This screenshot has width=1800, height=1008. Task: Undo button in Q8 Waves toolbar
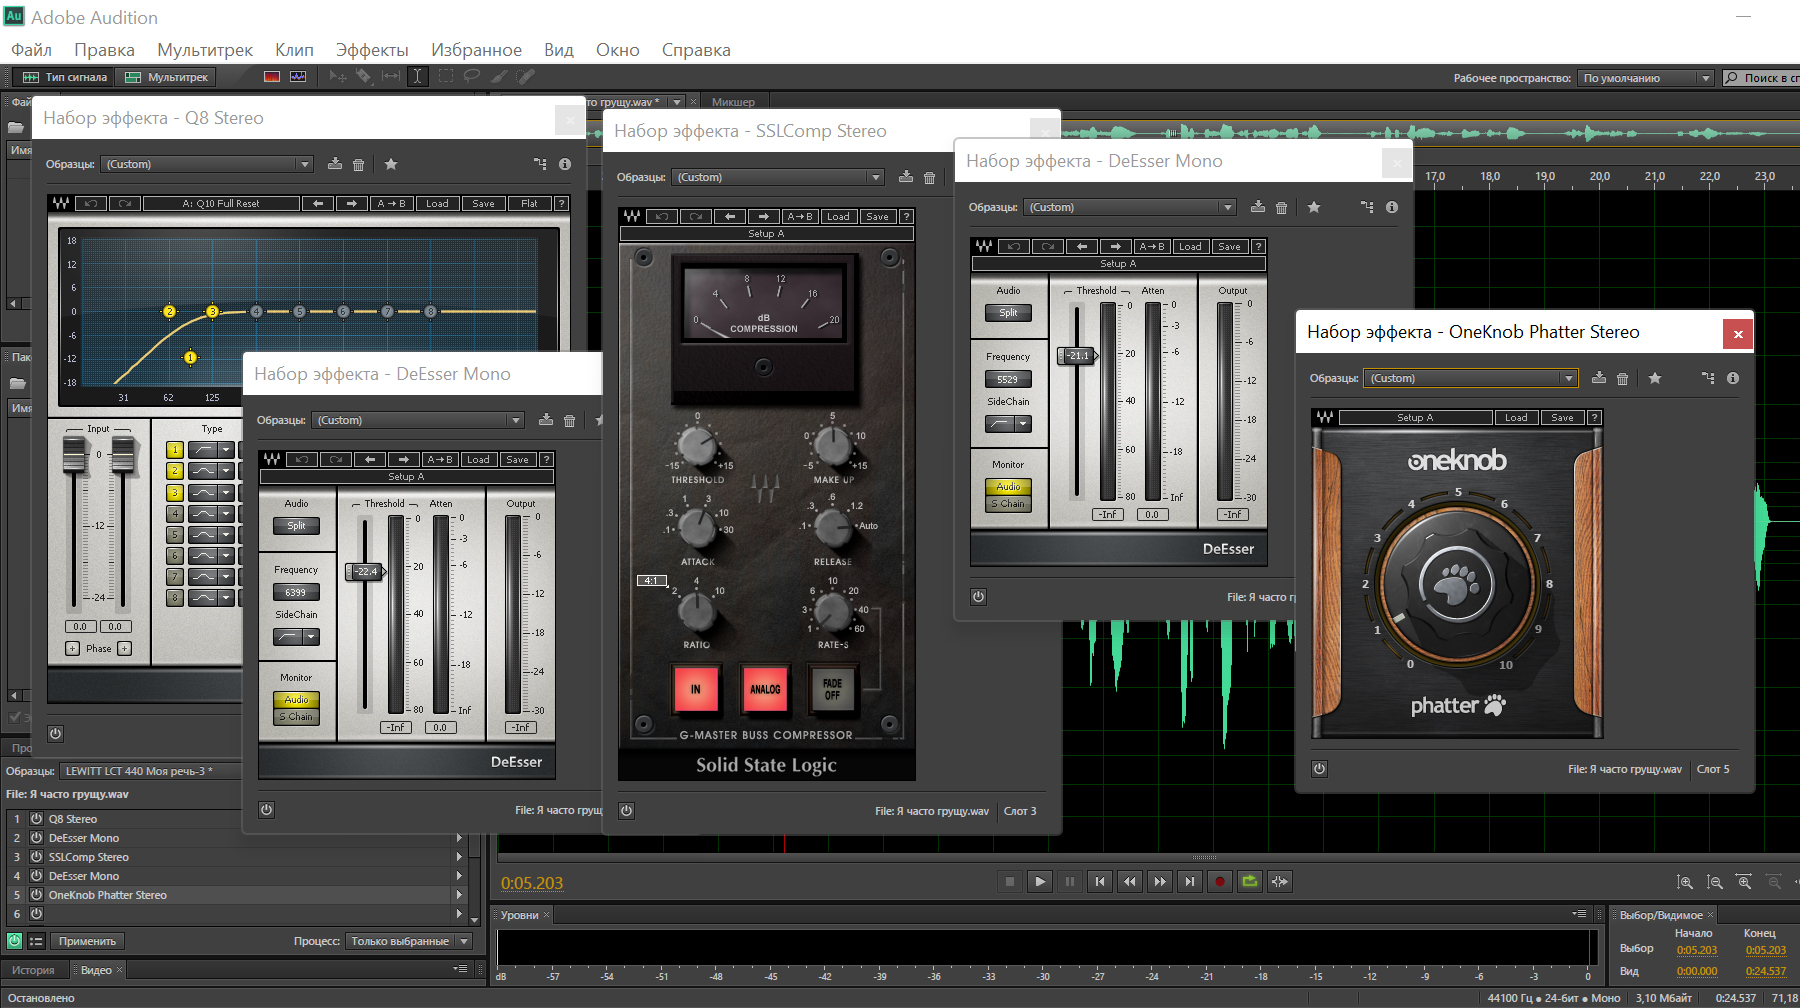pyautogui.click(x=91, y=203)
